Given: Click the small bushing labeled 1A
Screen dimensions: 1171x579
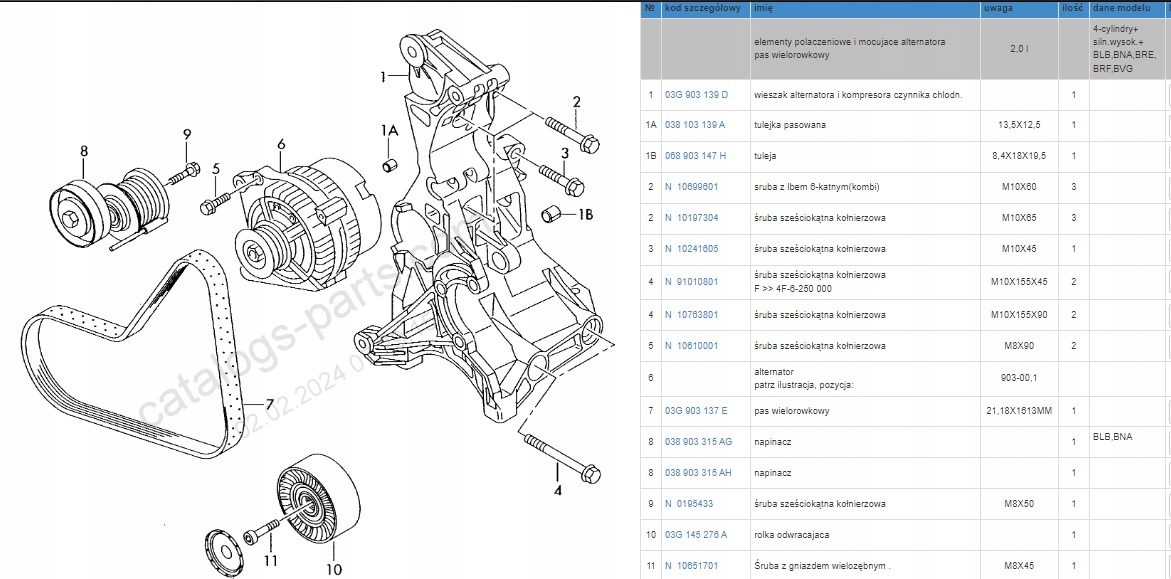Looking at the screenshot, I should [389, 164].
